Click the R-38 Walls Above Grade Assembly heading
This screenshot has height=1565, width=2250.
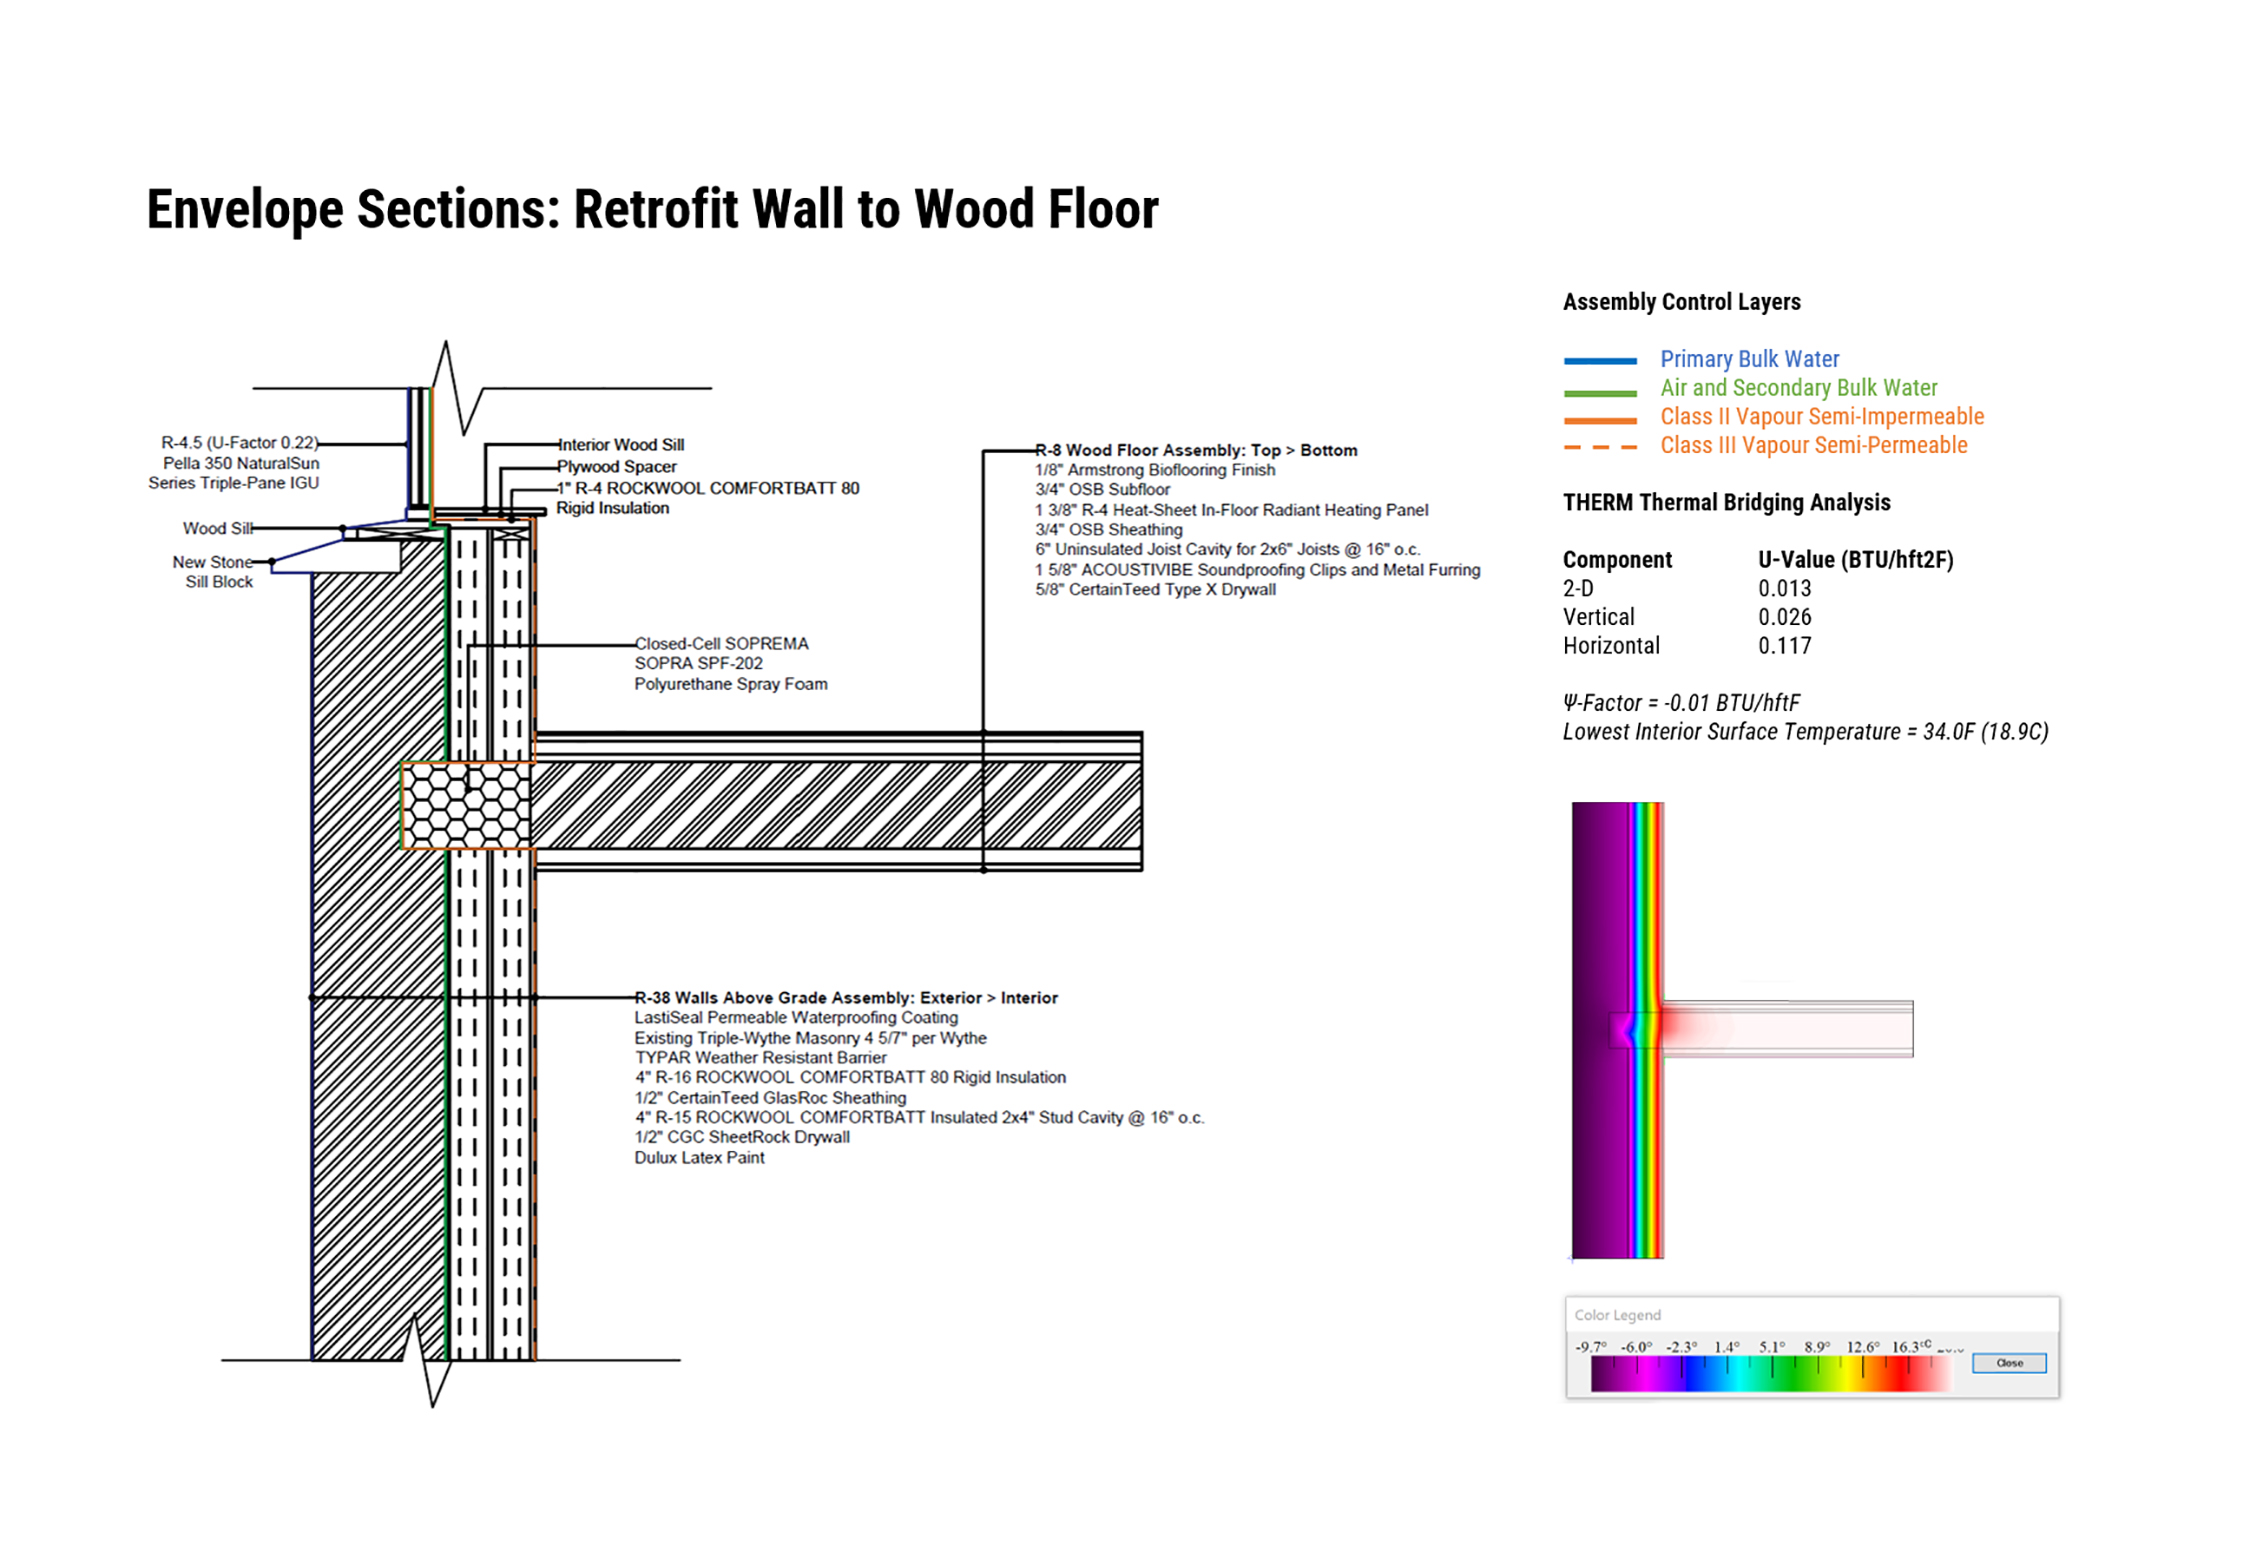(845, 997)
